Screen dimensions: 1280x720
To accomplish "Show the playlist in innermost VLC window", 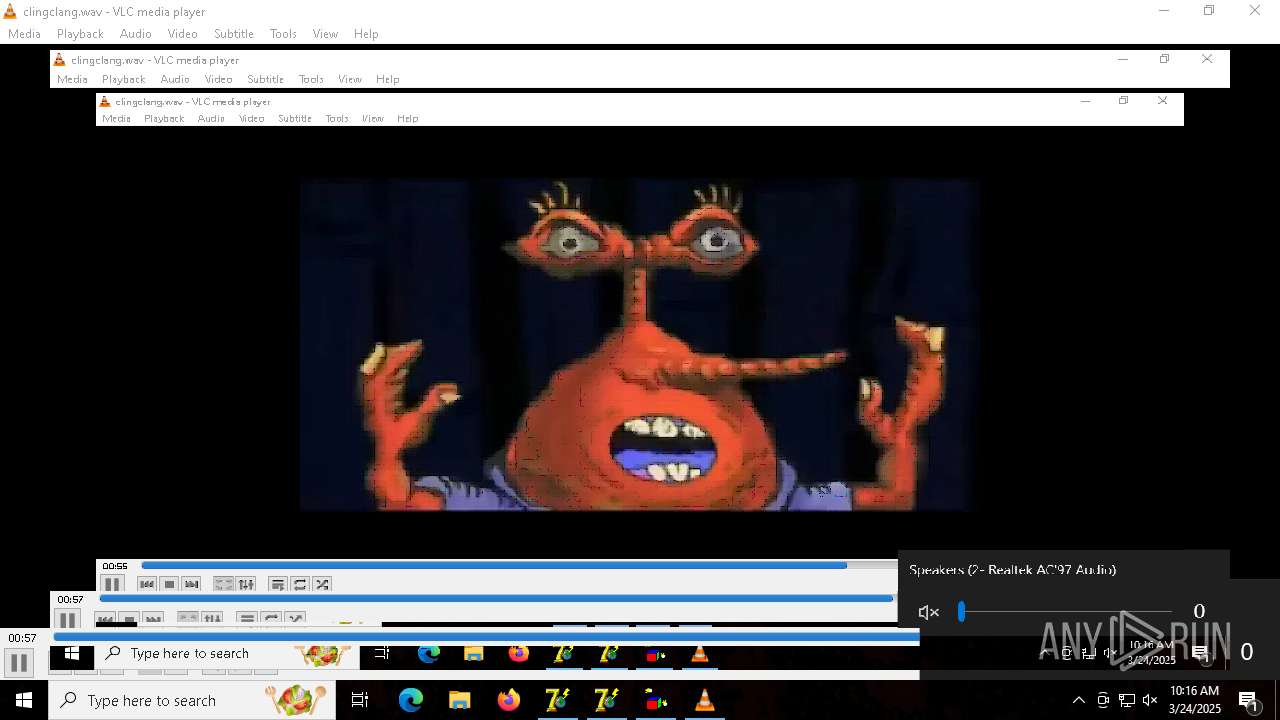I will [x=278, y=584].
